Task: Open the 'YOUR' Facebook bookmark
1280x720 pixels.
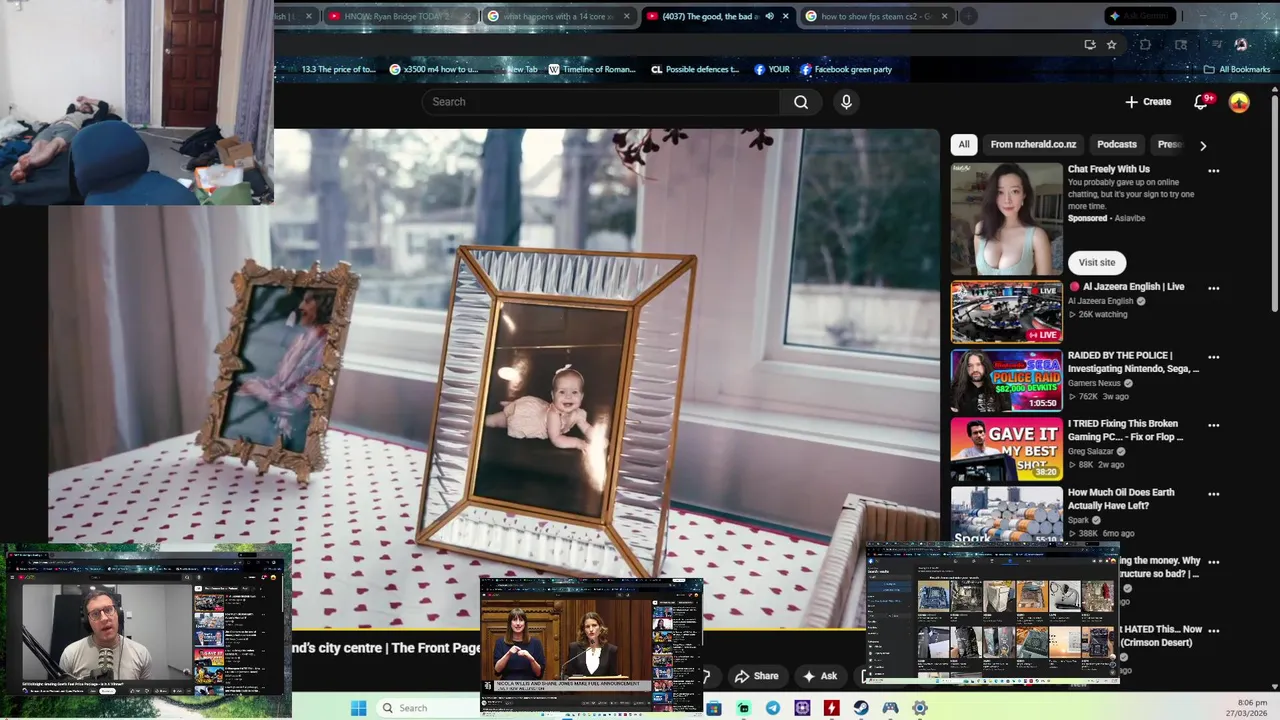Action: coord(772,69)
